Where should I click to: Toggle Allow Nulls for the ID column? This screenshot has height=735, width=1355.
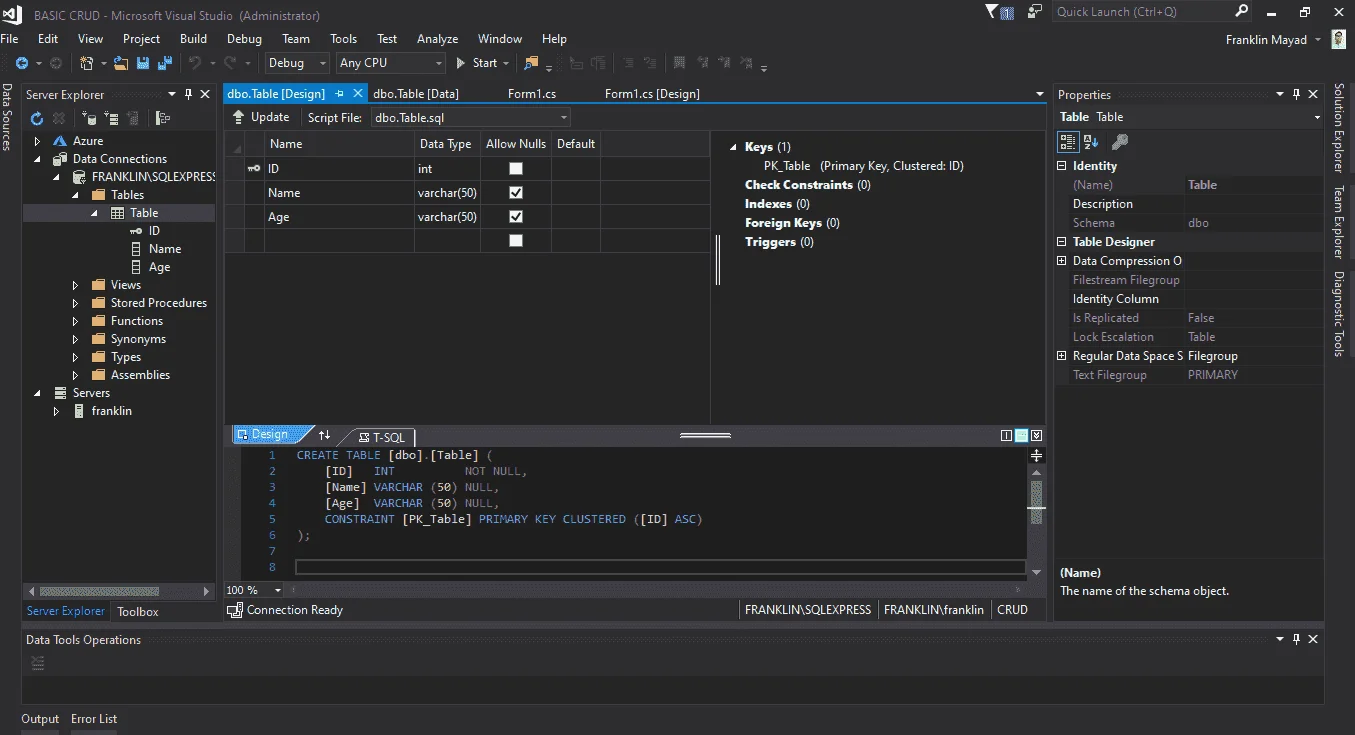coord(516,169)
